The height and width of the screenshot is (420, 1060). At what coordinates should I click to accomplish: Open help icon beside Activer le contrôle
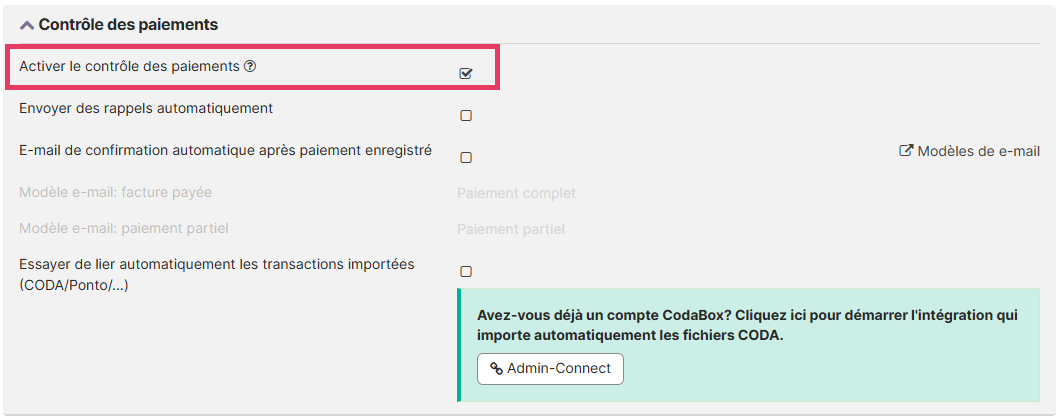point(250,67)
